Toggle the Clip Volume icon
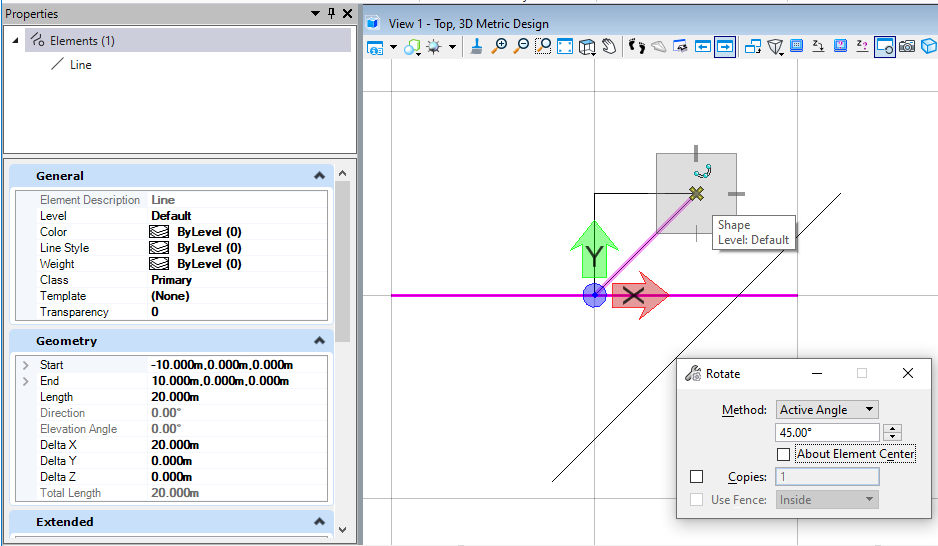 (x=884, y=47)
